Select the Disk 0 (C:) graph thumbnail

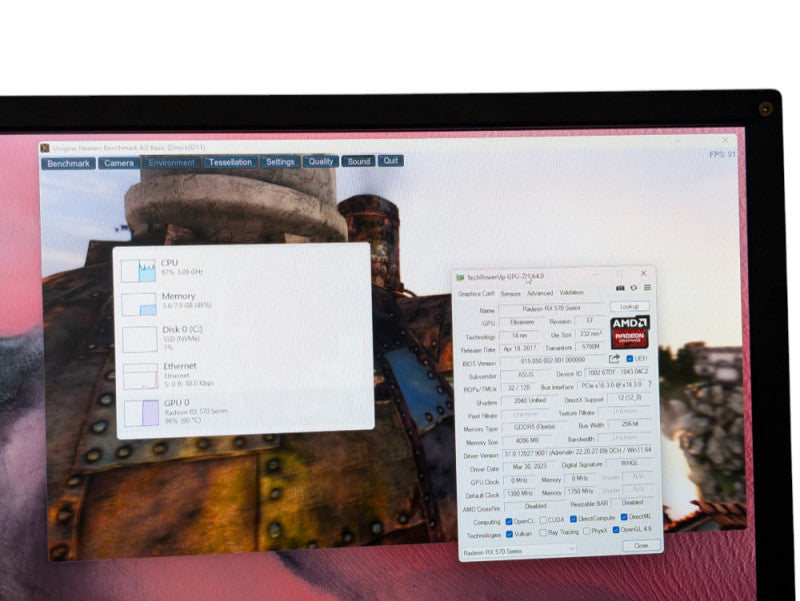pos(140,339)
